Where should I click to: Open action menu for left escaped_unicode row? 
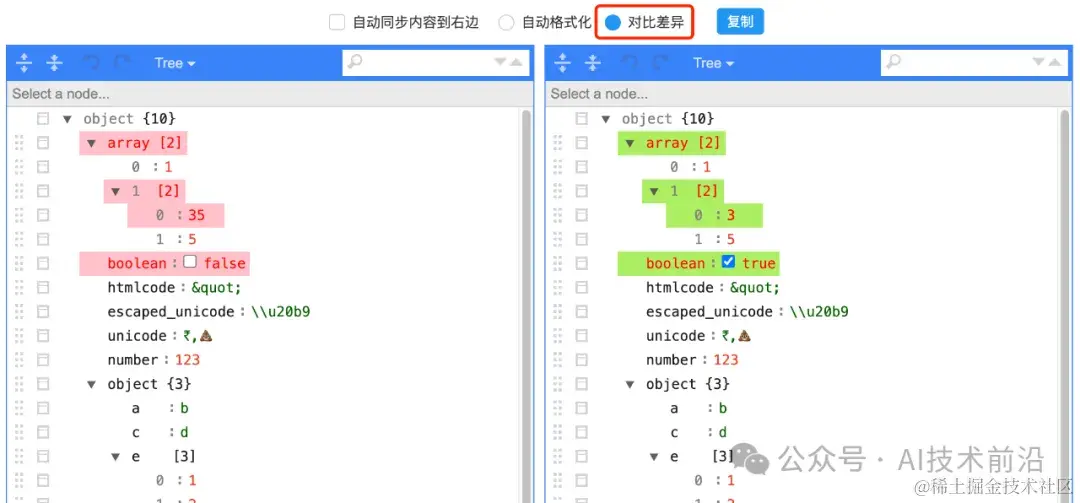click(x=43, y=311)
